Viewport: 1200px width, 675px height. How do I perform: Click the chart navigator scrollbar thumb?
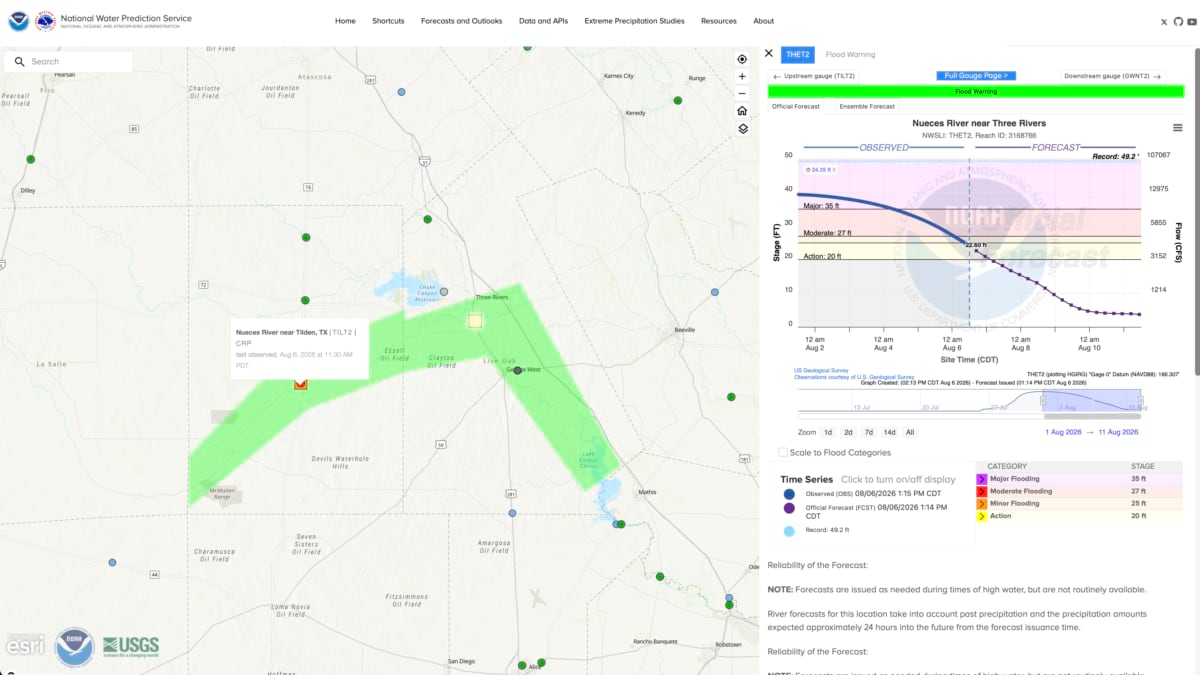[1092, 416]
